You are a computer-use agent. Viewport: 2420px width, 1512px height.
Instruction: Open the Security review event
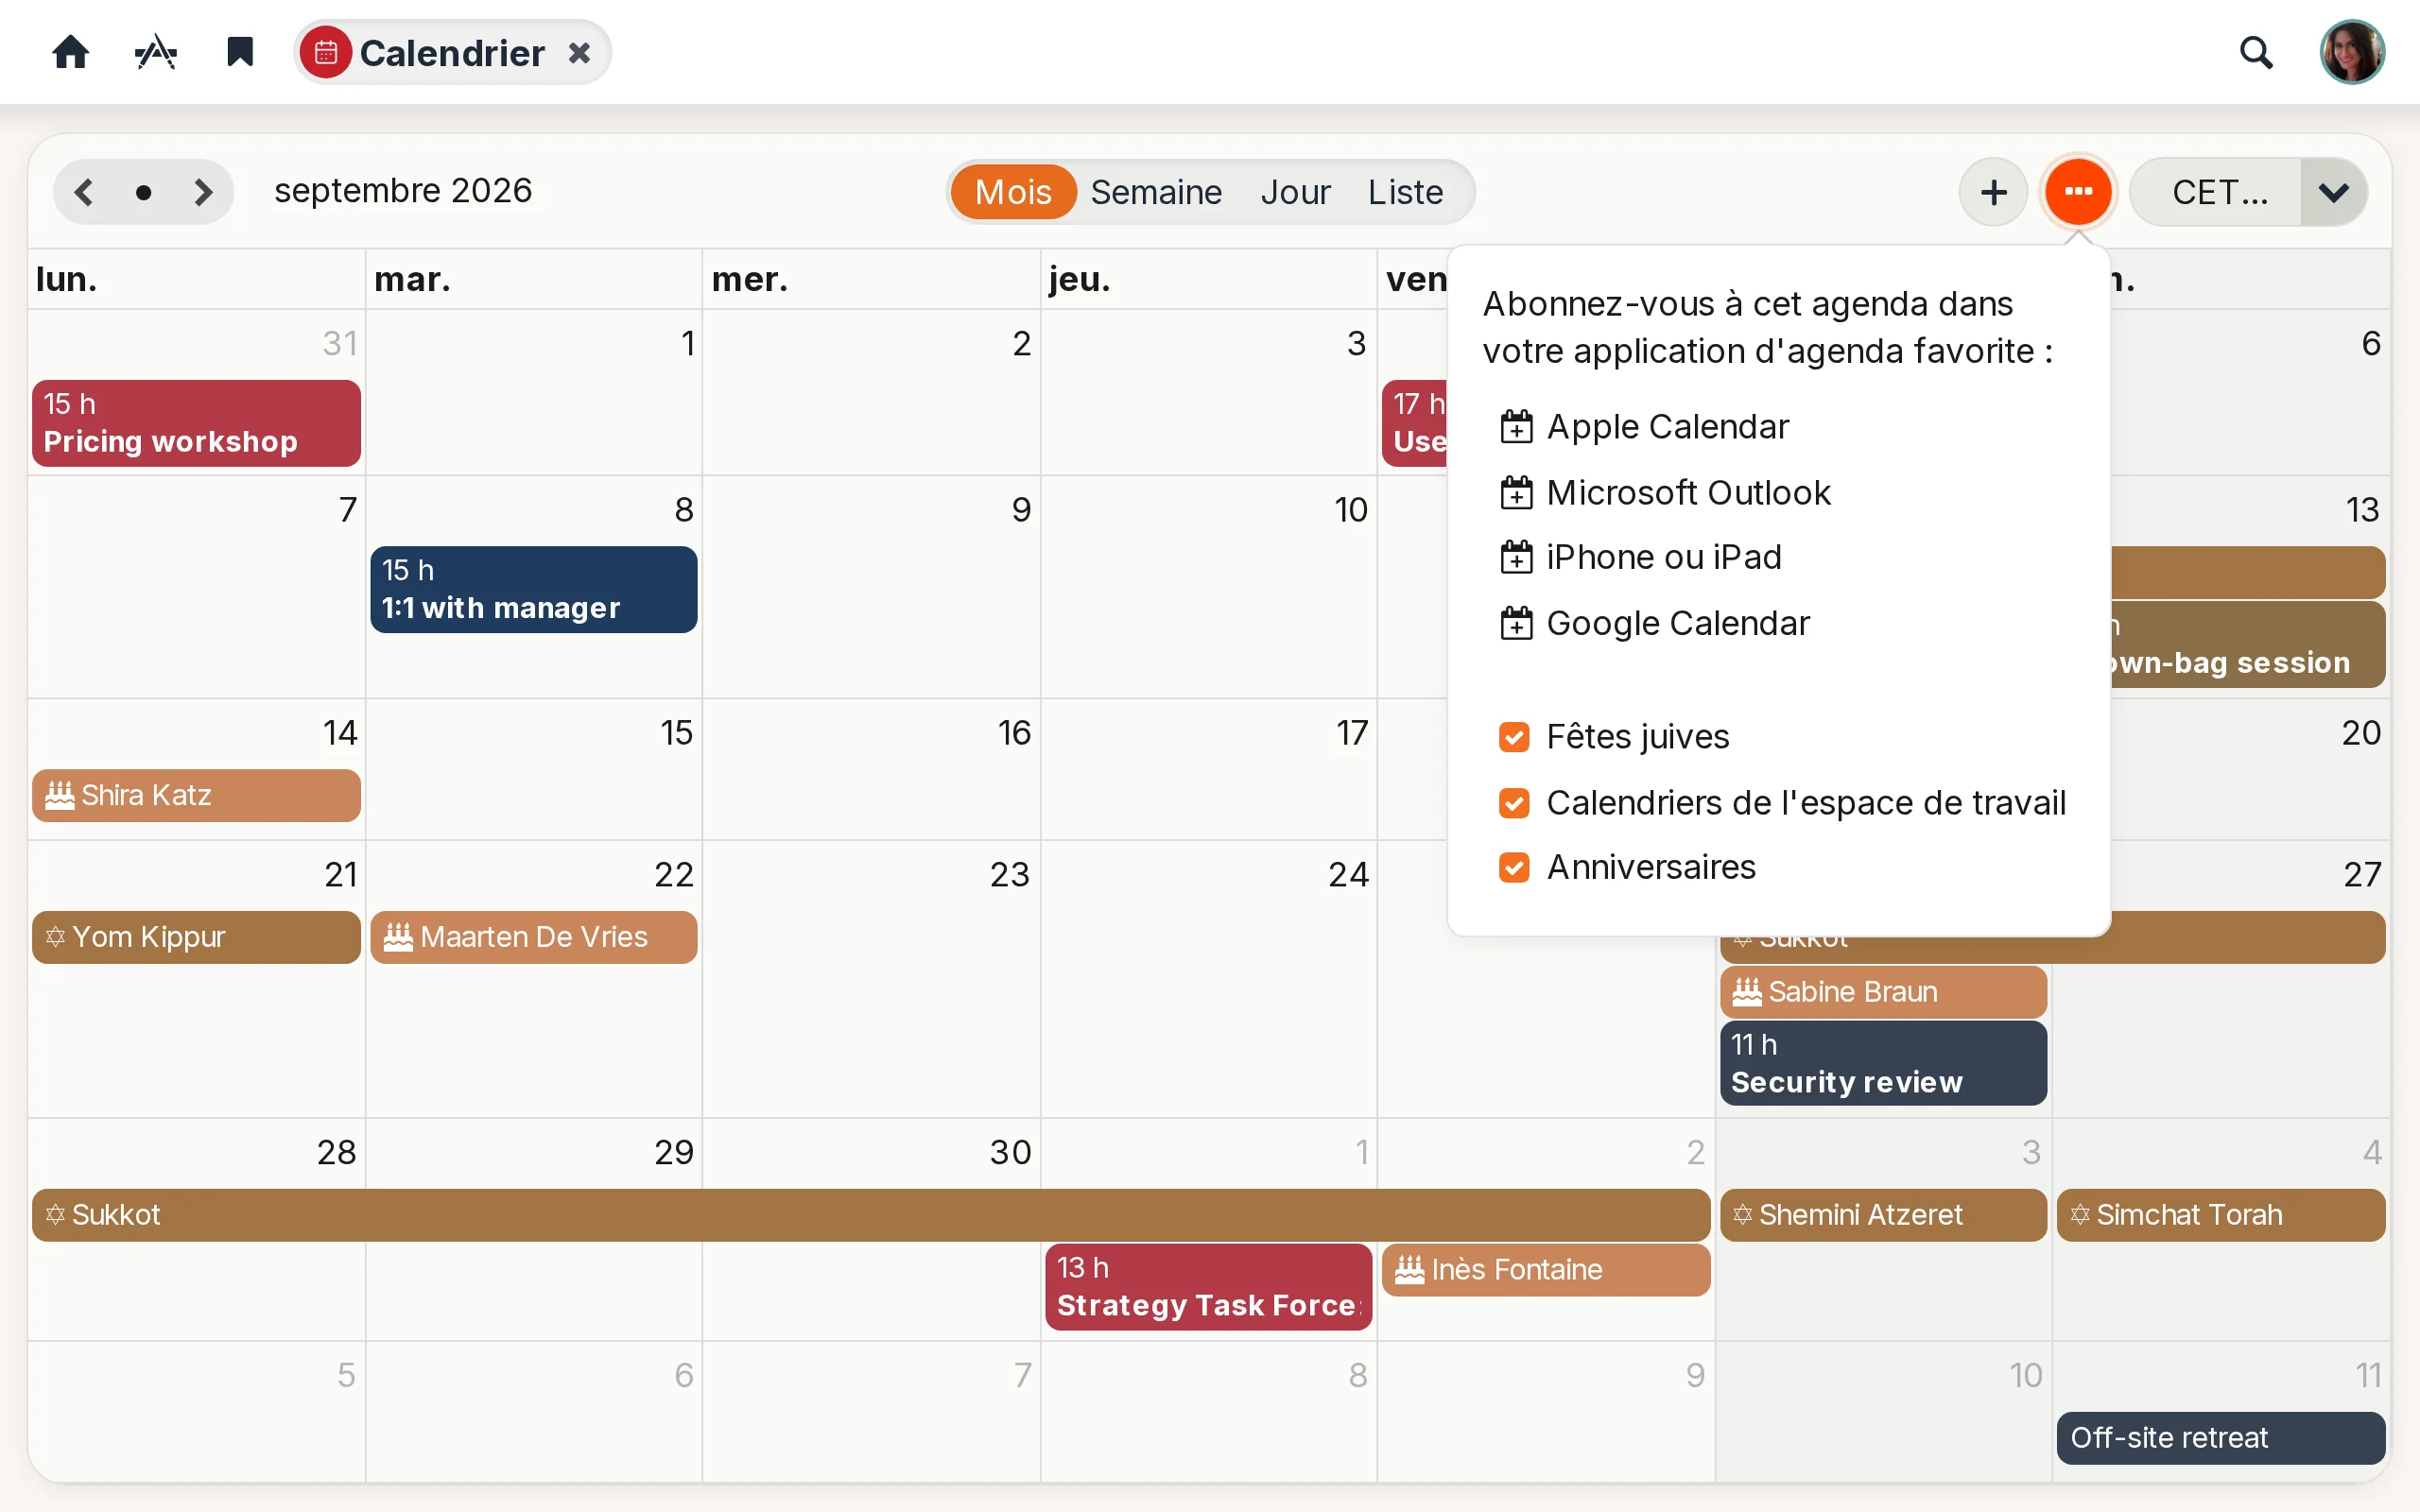[x=1883, y=1063]
